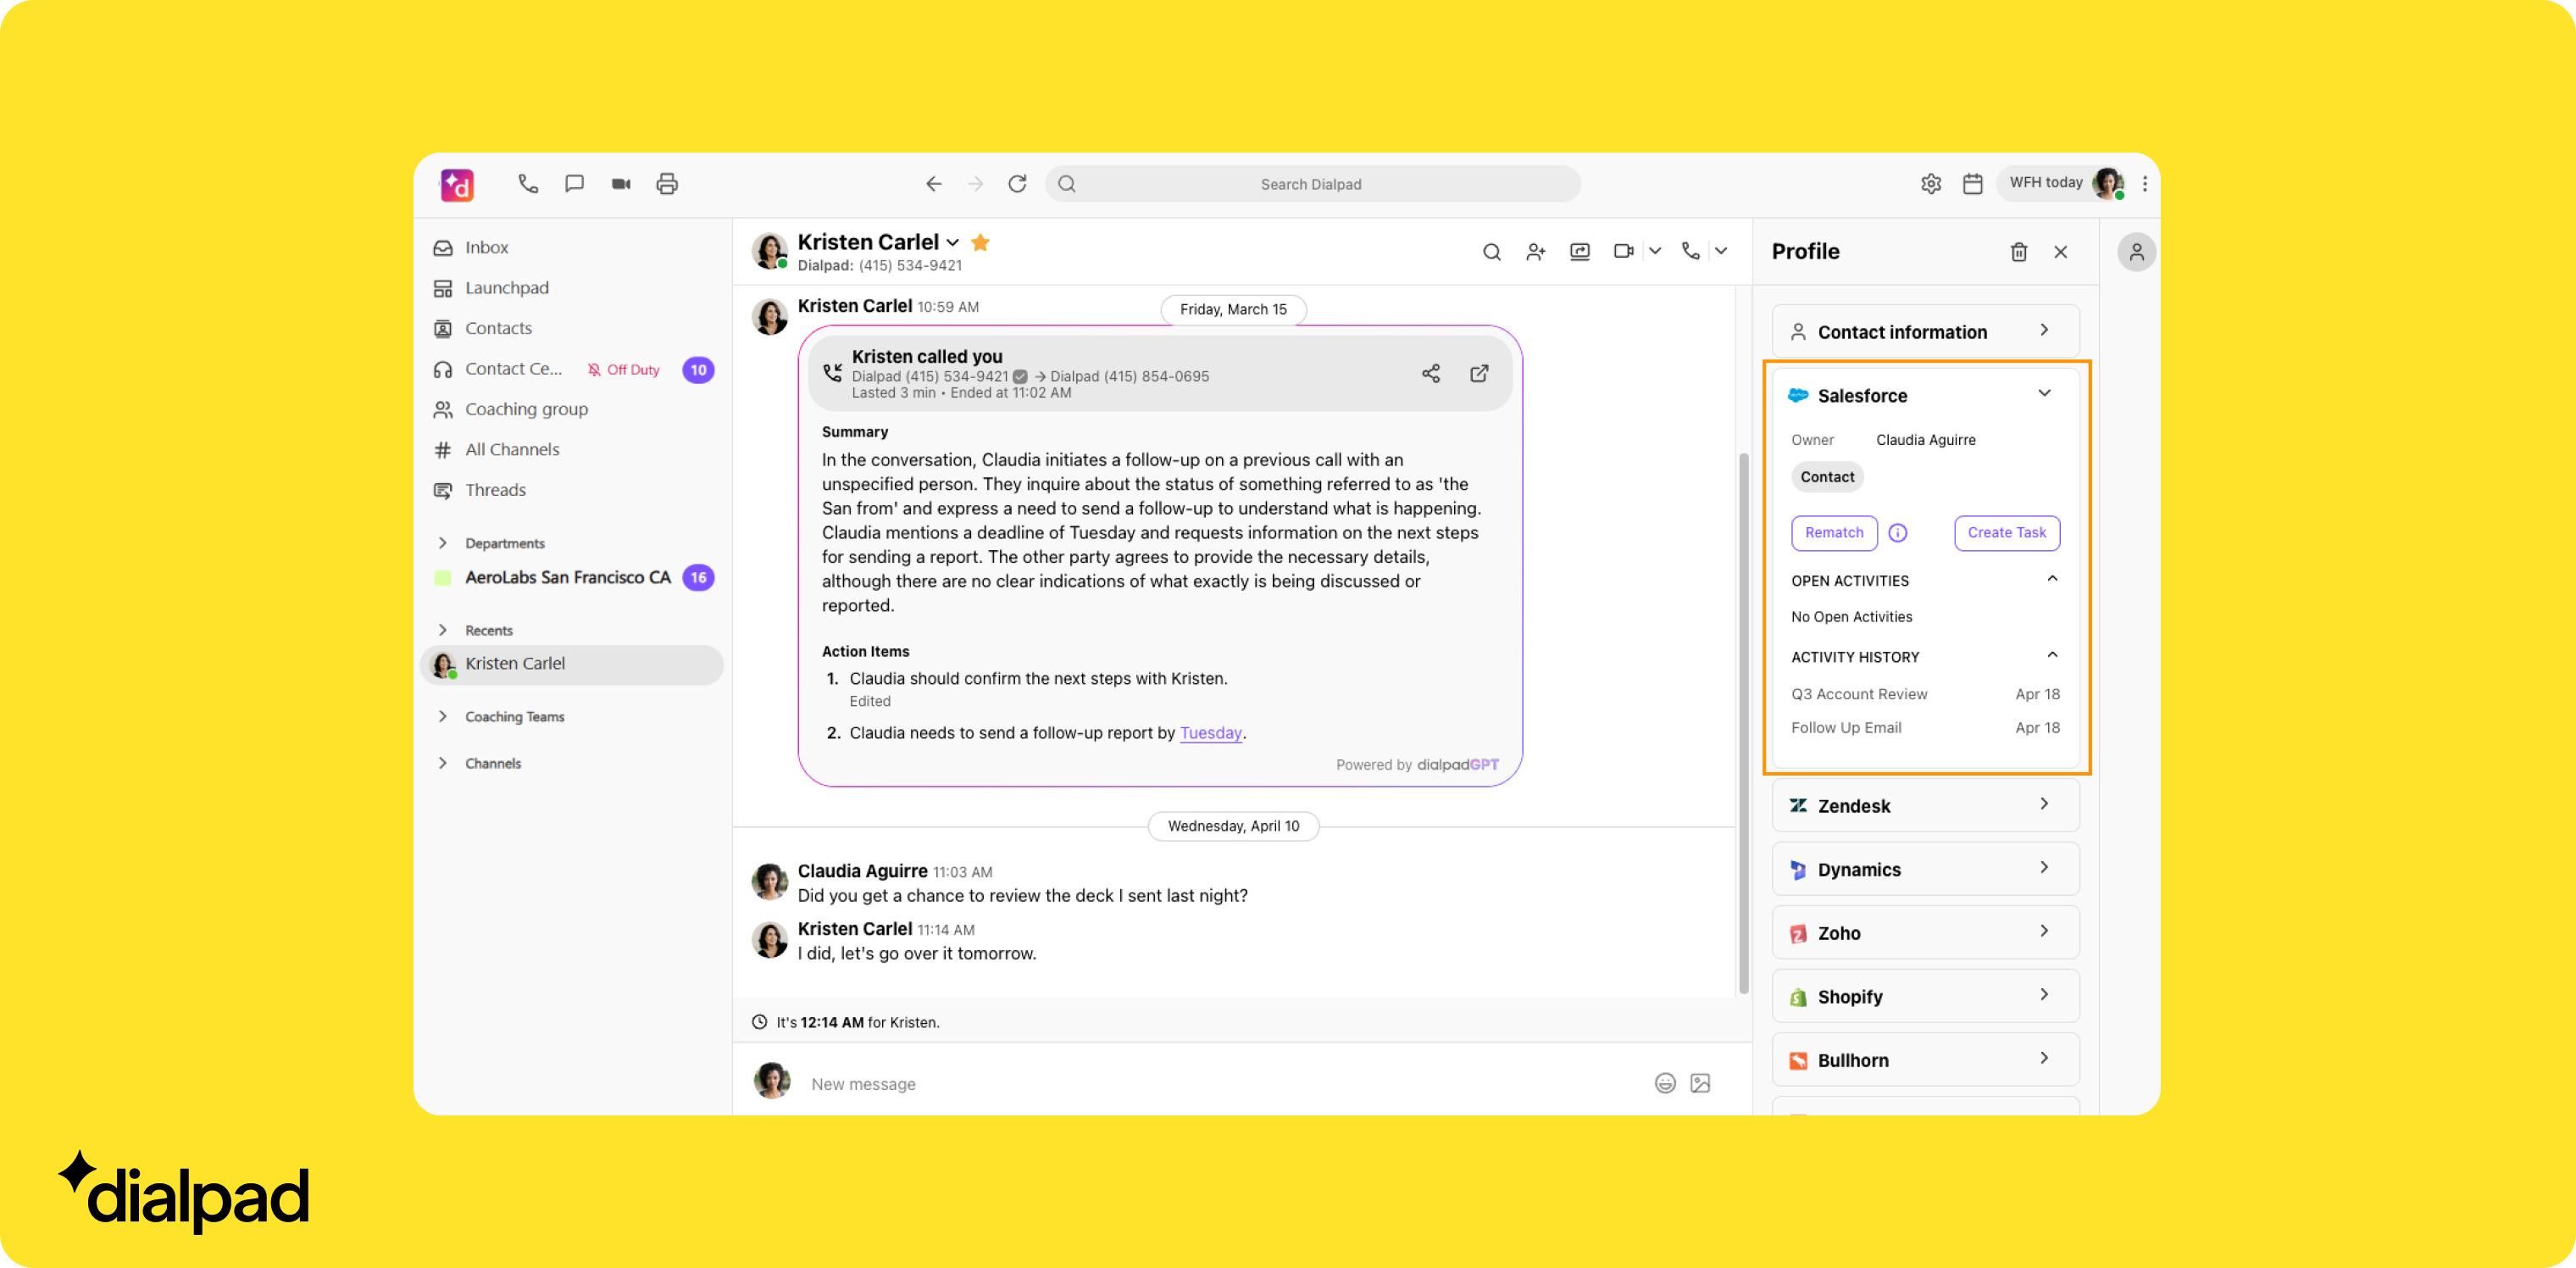
Task: Toggle Off Duty status for Contact Center
Action: 623,370
